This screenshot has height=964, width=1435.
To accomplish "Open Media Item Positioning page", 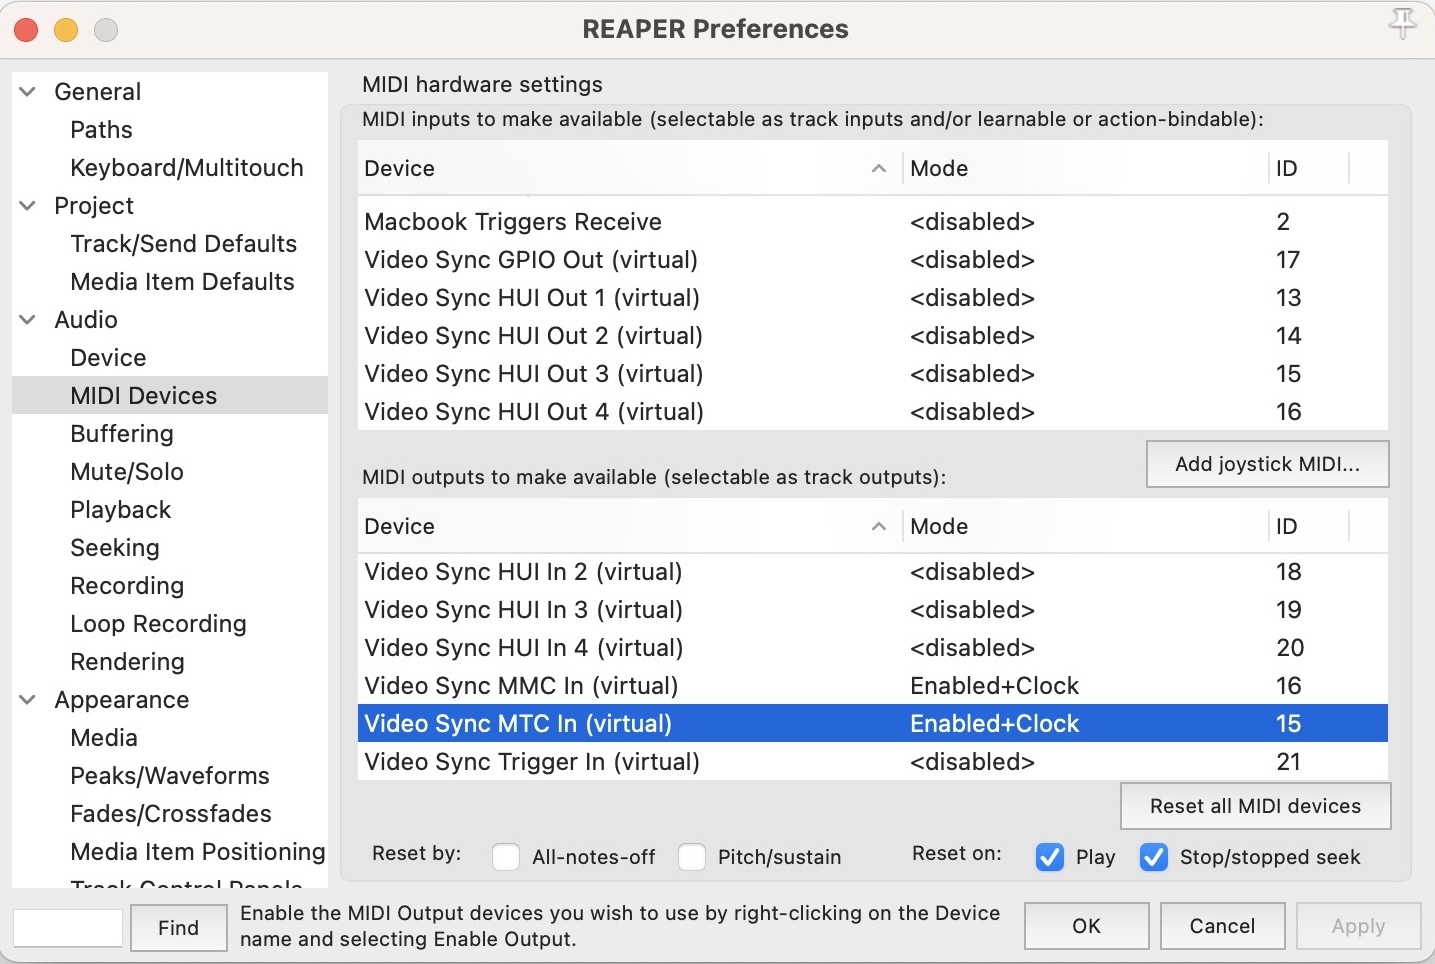I will [198, 852].
